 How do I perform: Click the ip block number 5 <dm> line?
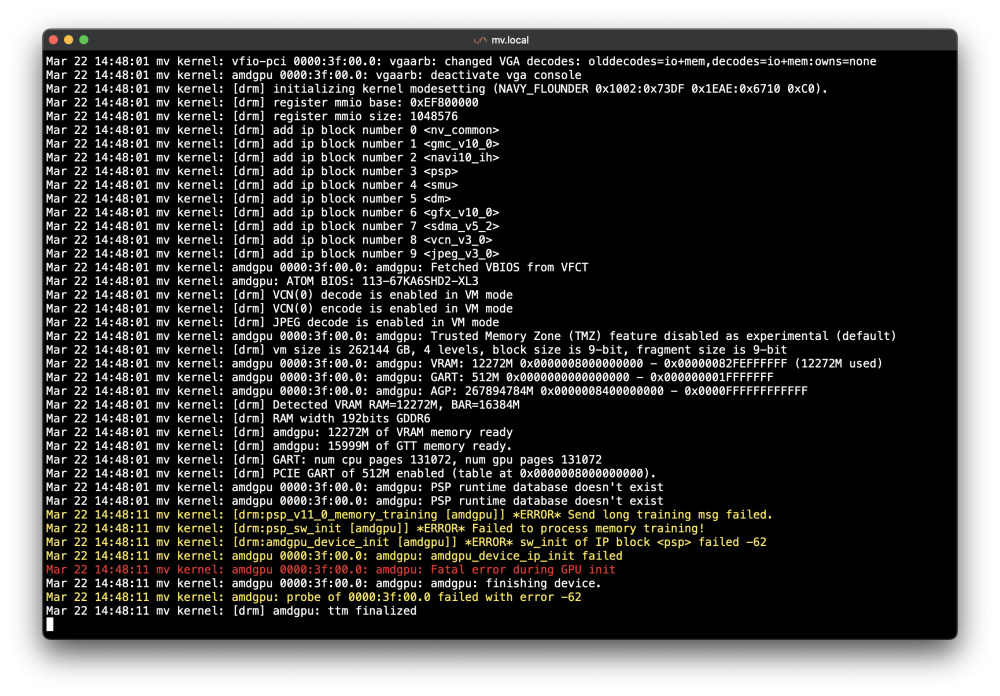249,198
